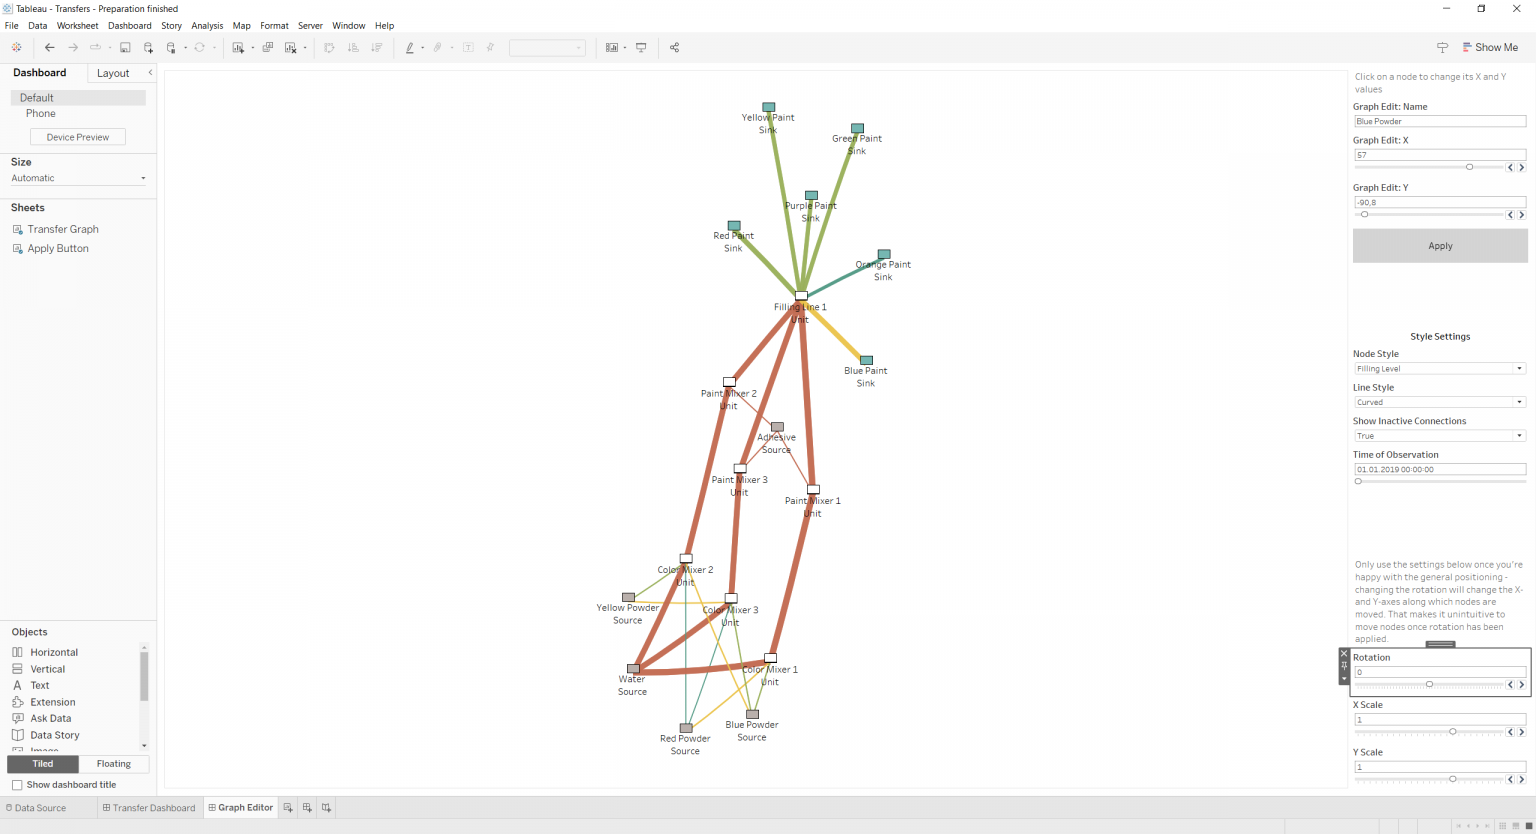Image resolution: width=1536 pixels, height=834 pixels.
Task: Toggle the Show dashboard title checkbox
Action: coord(17,785)
